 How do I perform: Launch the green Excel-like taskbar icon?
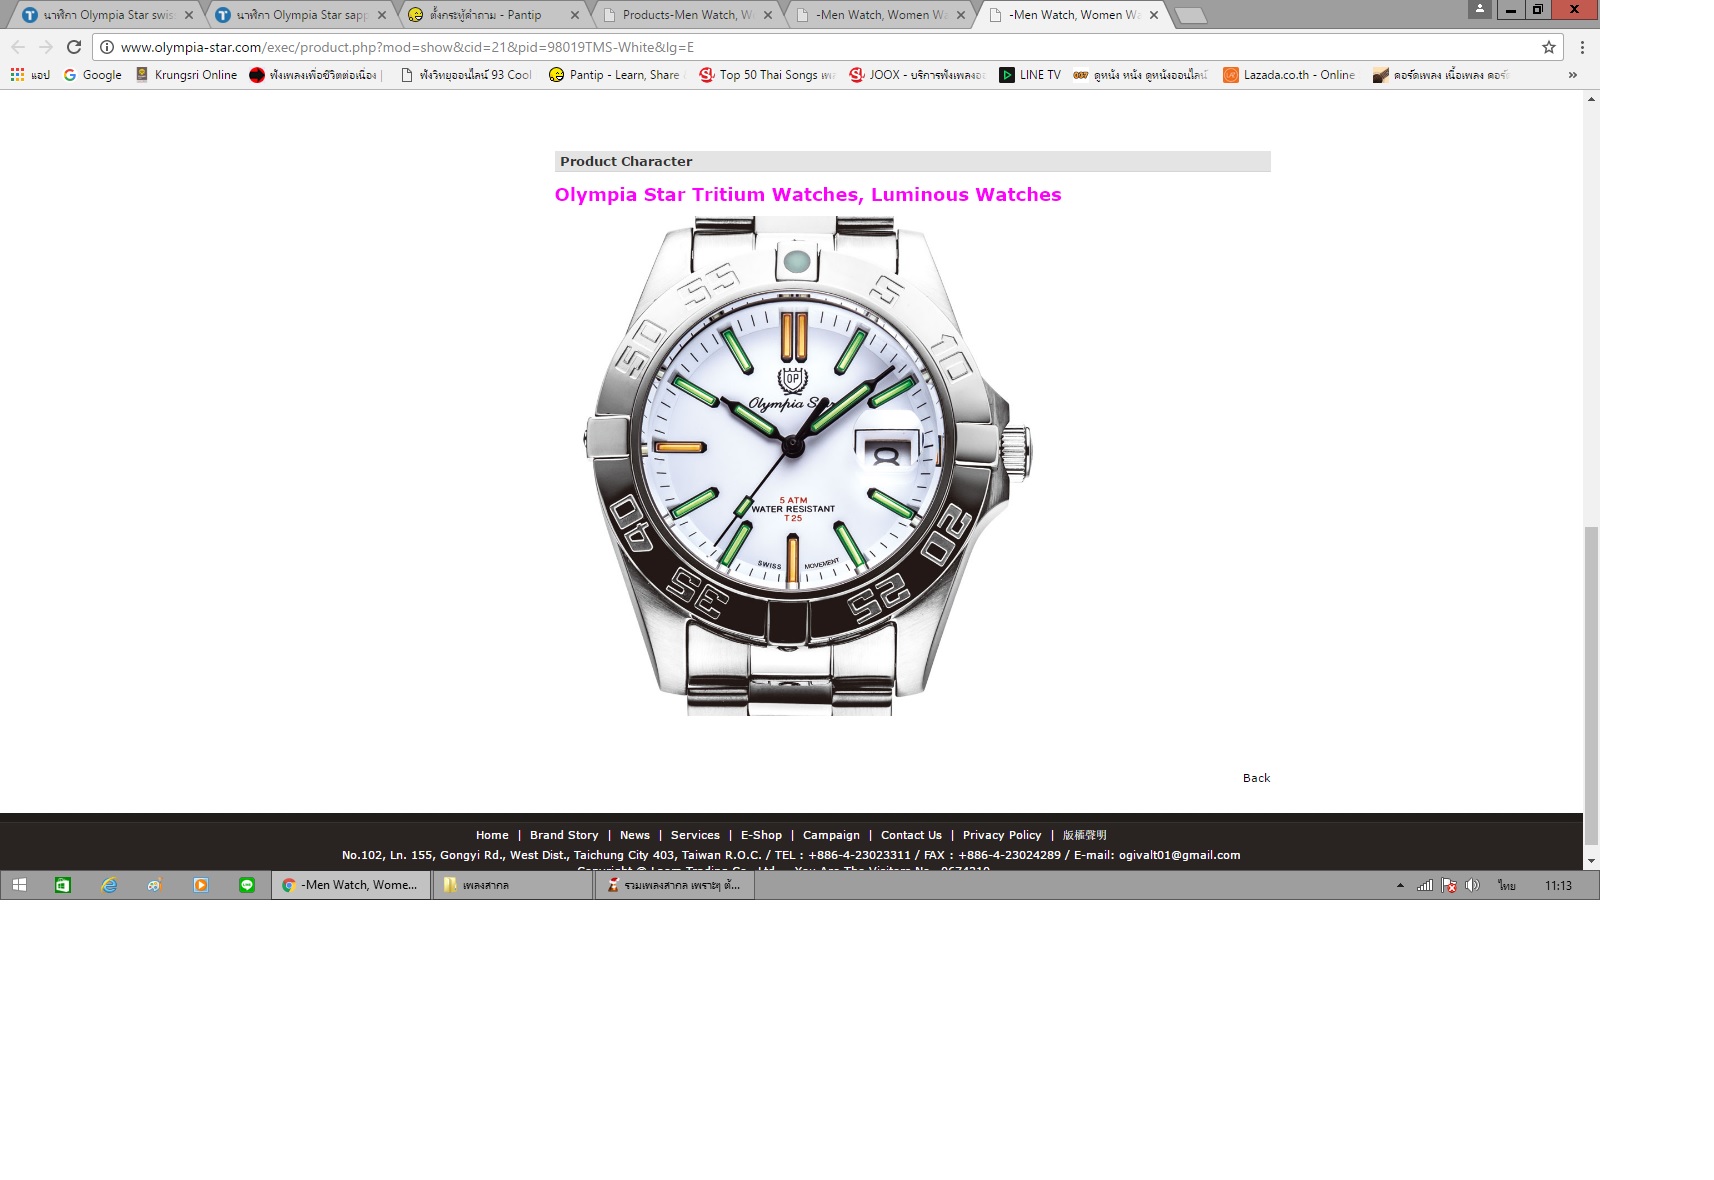point(63,885)
